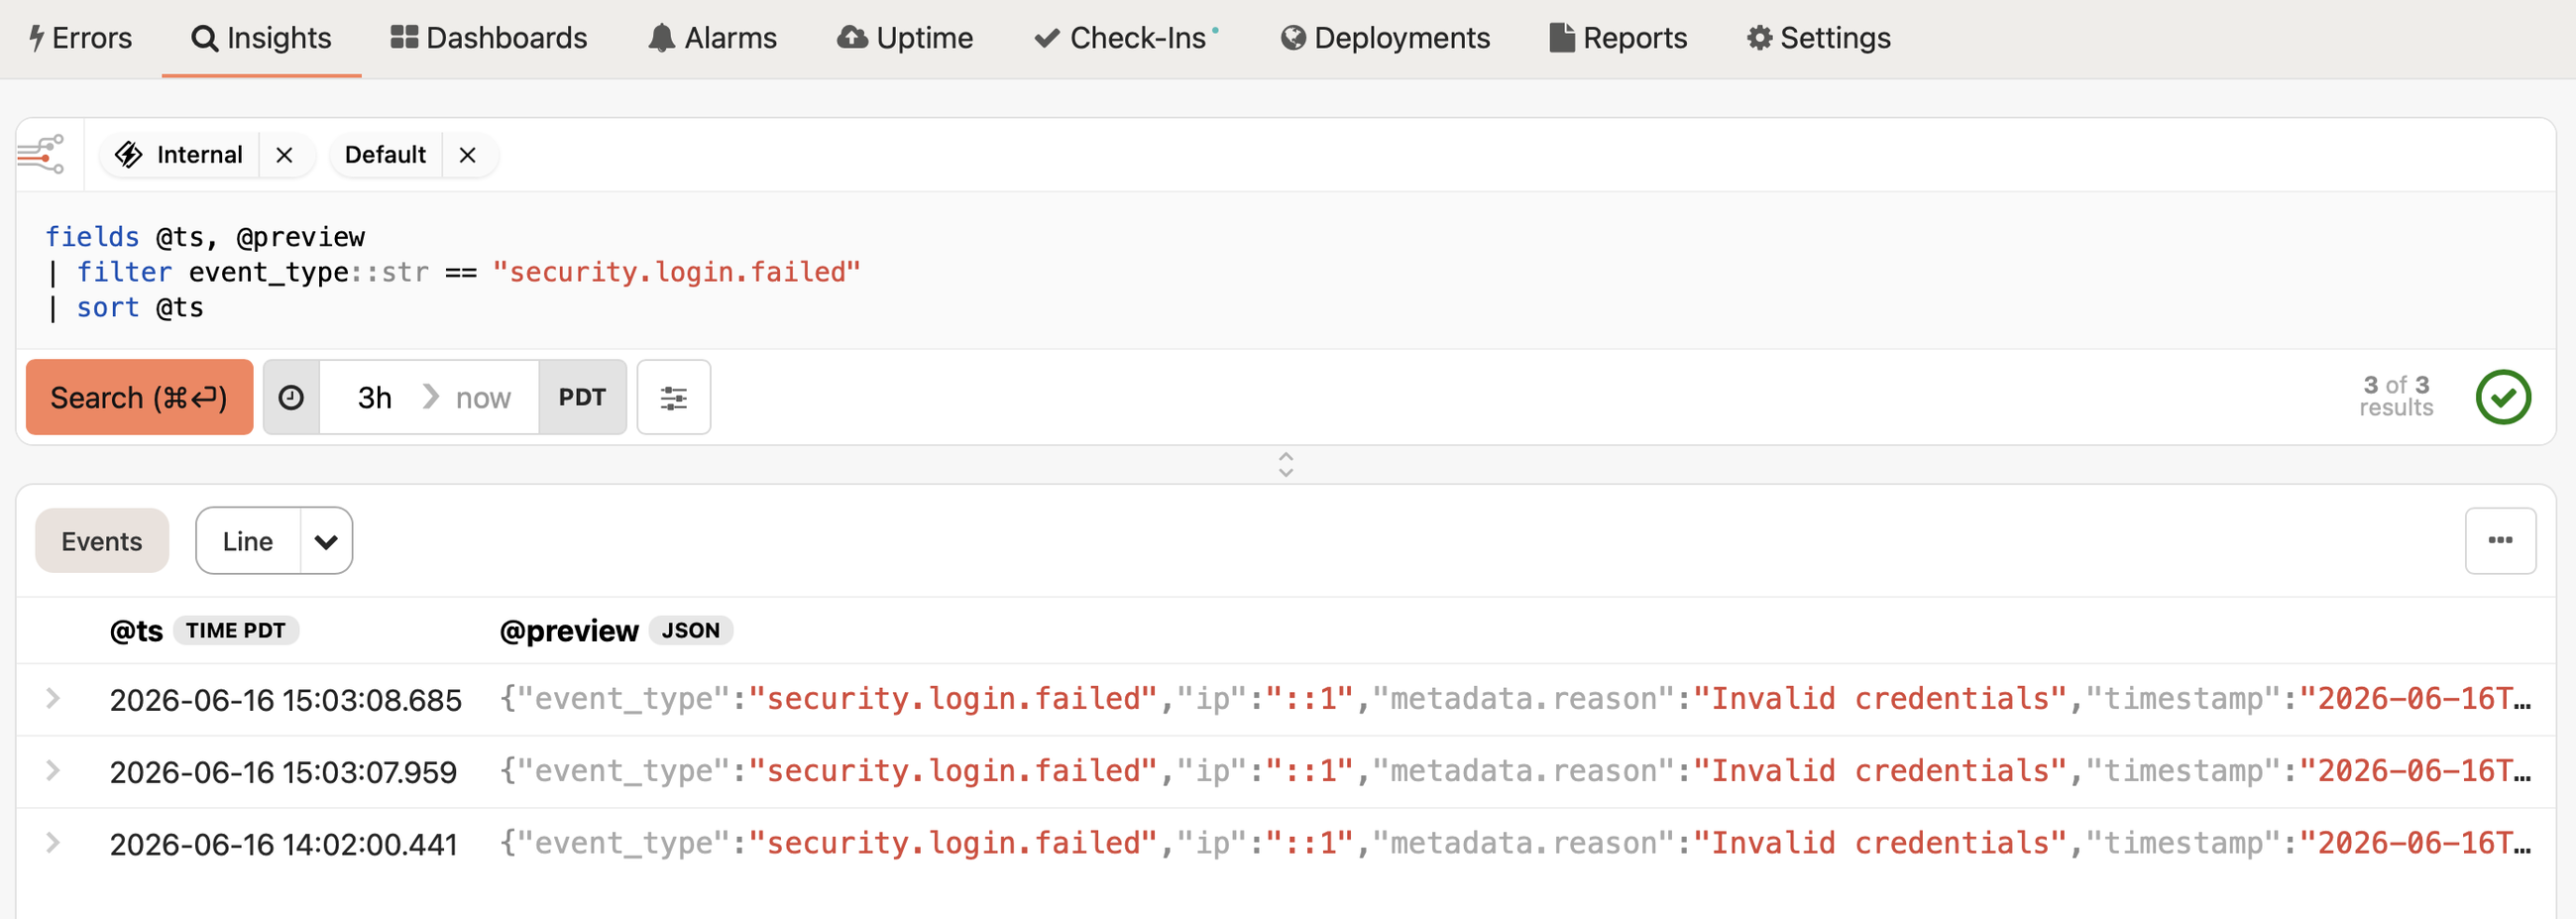Remove the Internal stream tag

coord(284,155)
